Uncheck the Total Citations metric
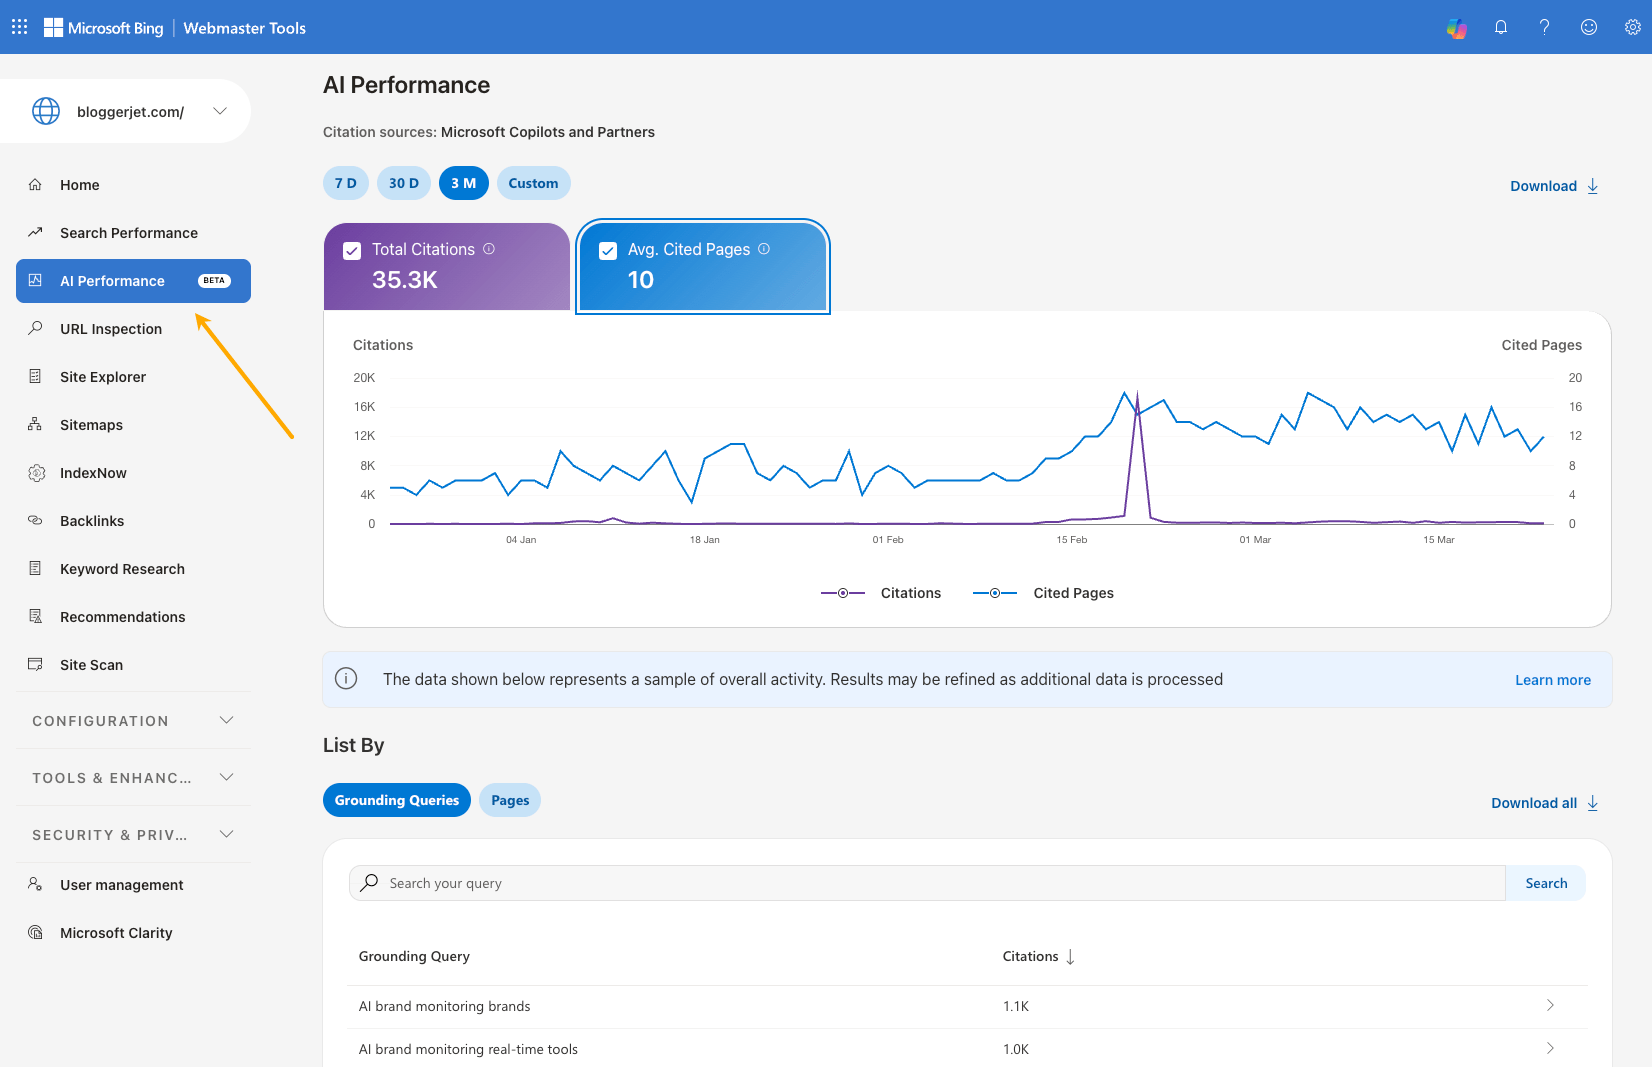This screenshot has width=1652, height=1067. [352, 250]
